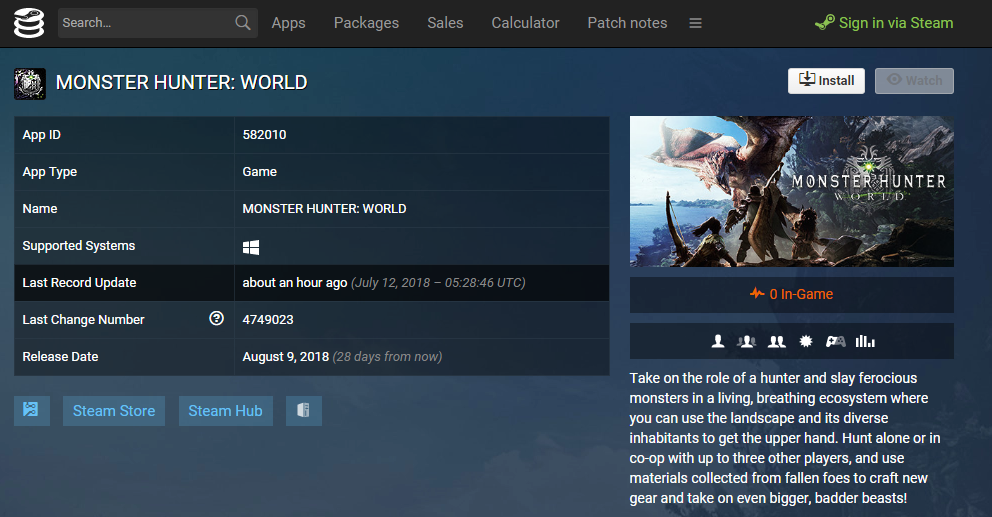The height and width of the screenshot is (517, 992).
Task: Select App ID value 582010
Action: pos(264,135)
